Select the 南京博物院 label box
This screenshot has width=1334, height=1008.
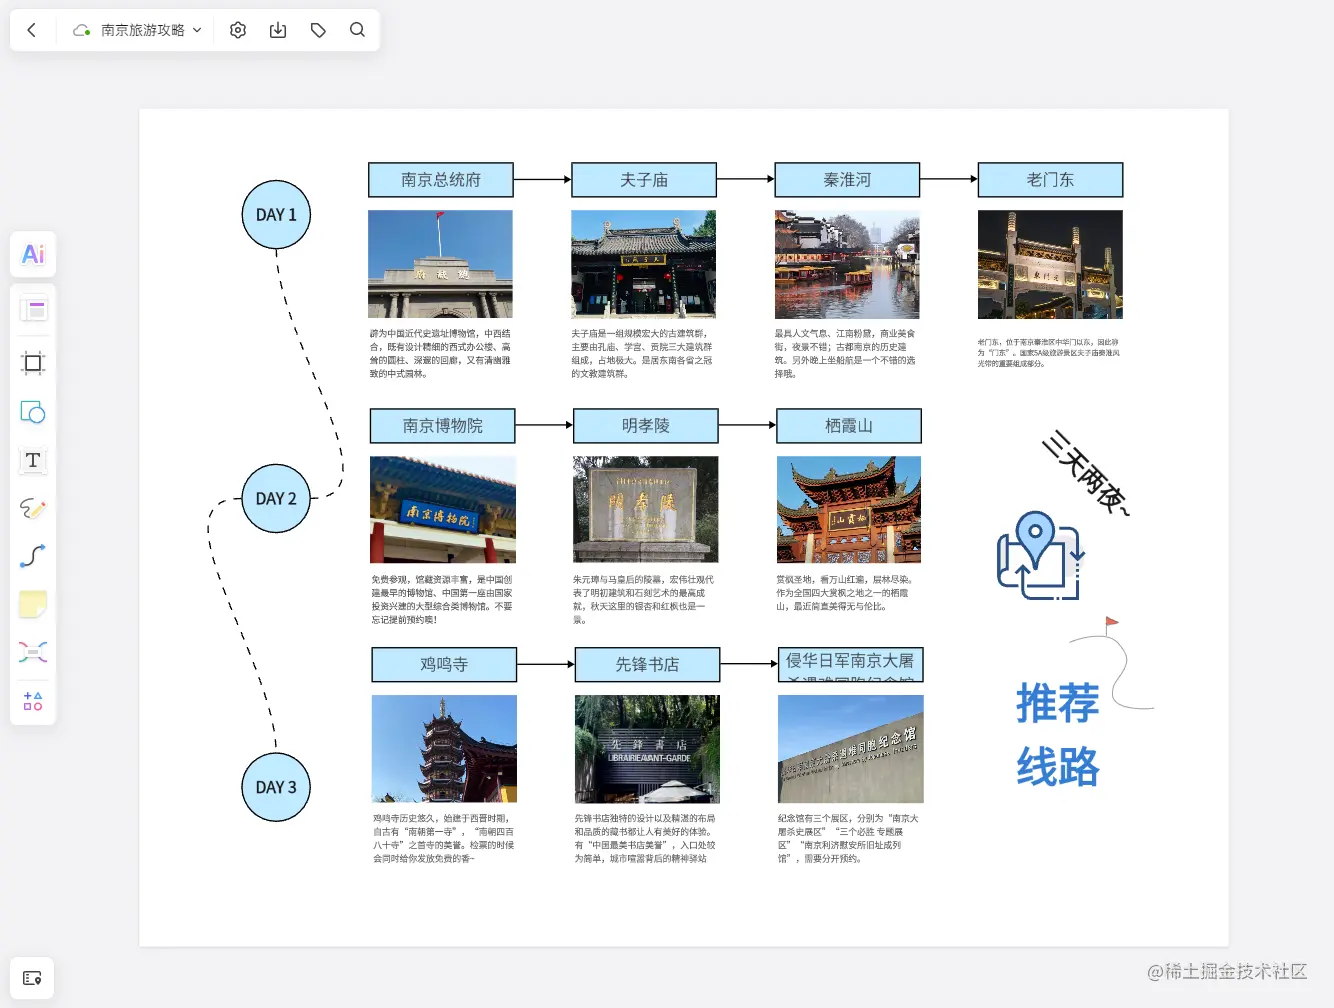click(443, 426)
